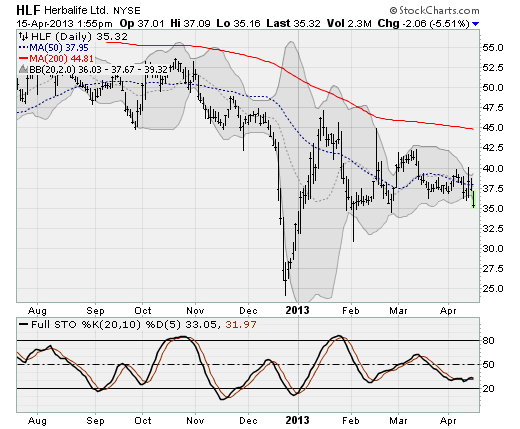520x429 pixels.
Task: Click the green latest price bar in April
Action: coord(474,199)
